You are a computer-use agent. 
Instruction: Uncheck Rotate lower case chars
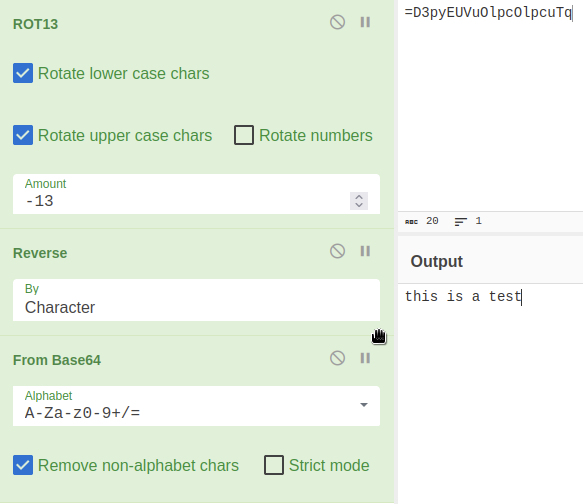[23, 73]
